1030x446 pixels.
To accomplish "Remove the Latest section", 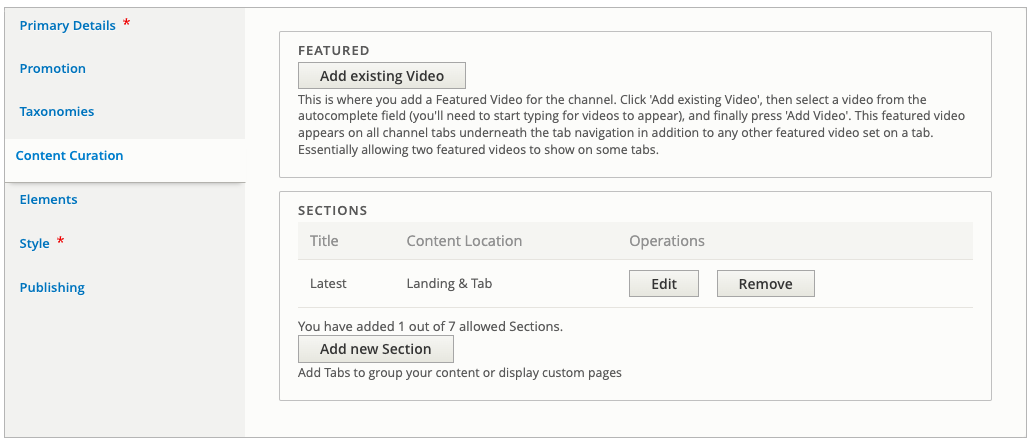I will (765, 284).
